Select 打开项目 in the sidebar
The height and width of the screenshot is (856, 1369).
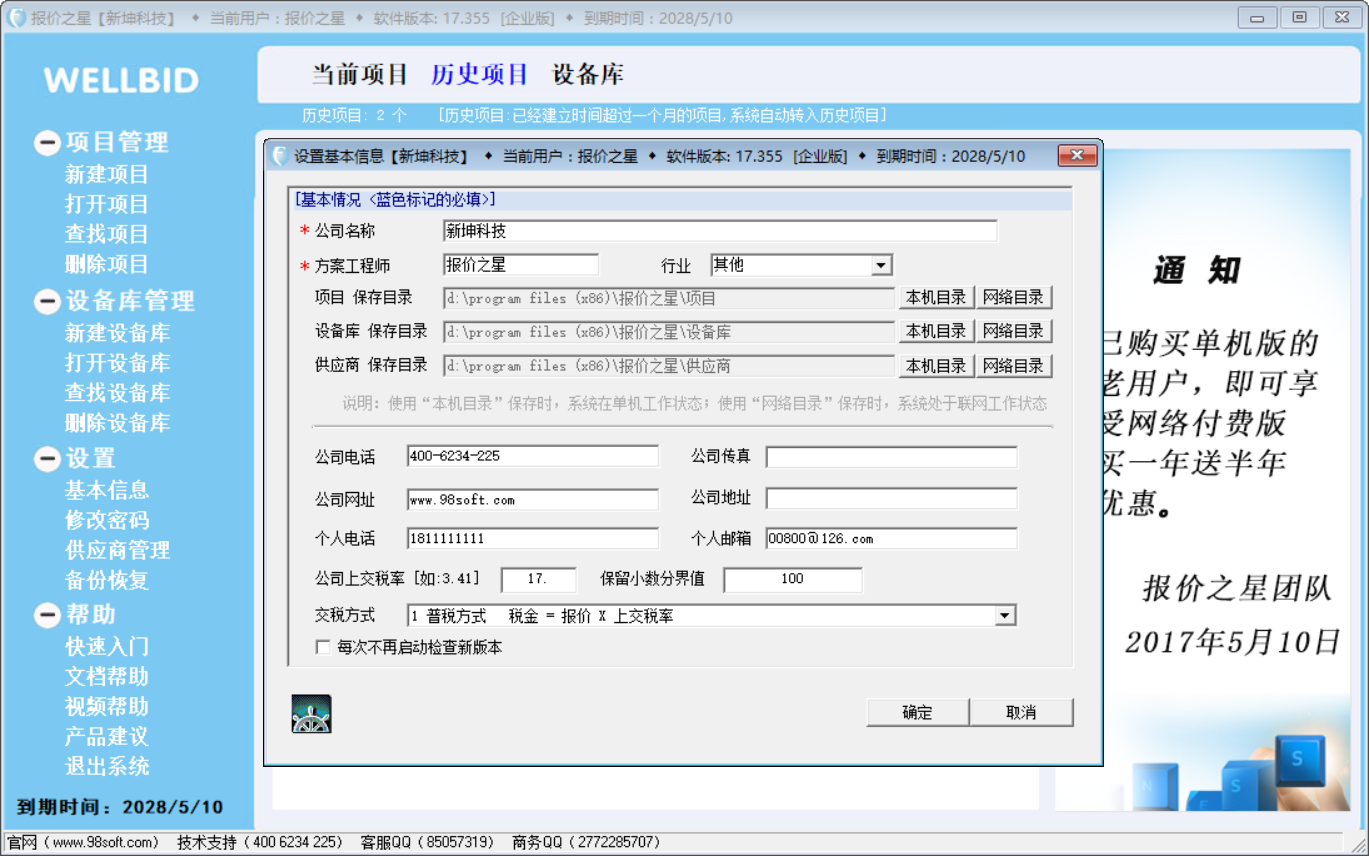(x=107, y=204)
